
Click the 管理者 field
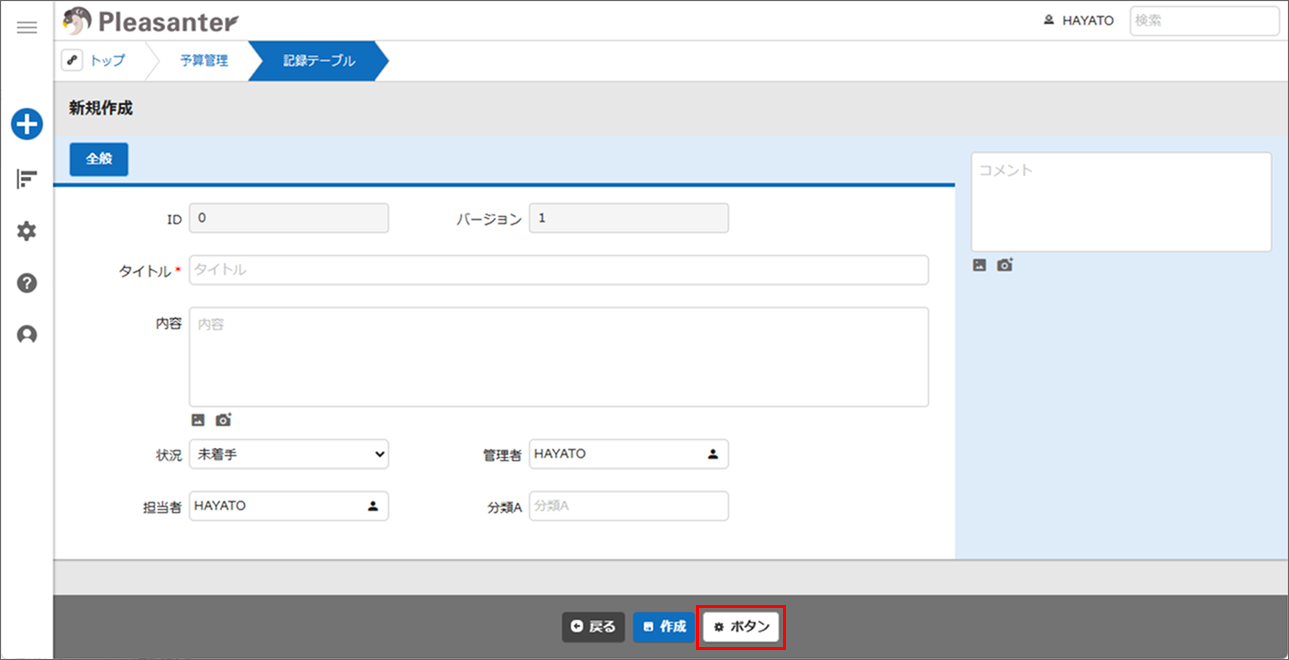point(628,454)
